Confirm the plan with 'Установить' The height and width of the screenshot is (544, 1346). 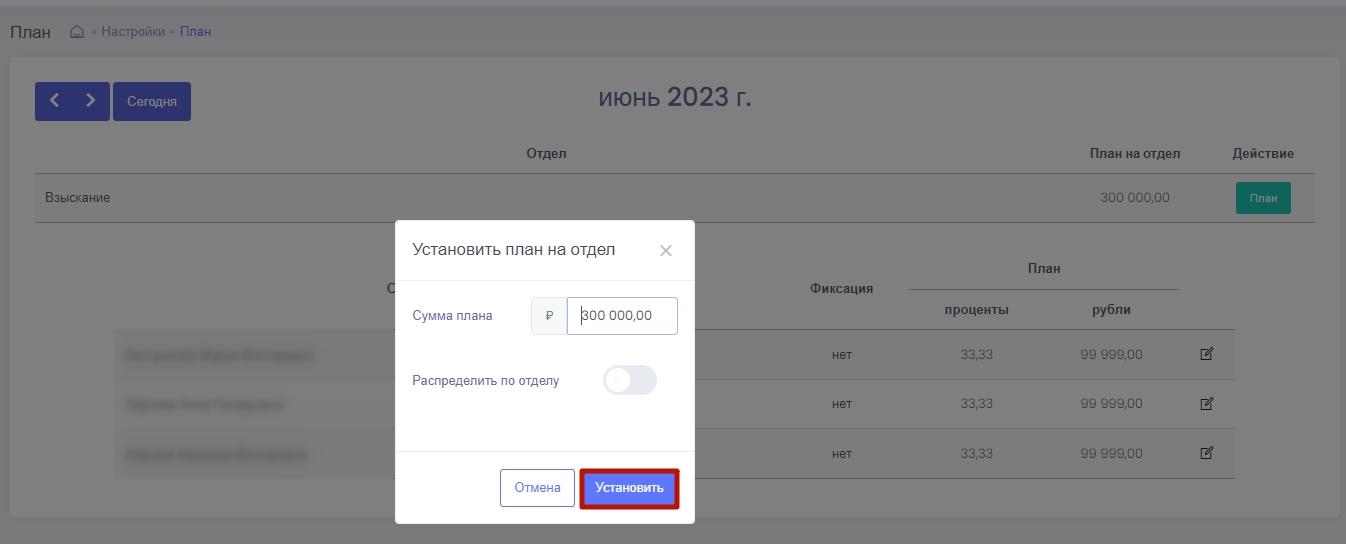coord(629,488)
